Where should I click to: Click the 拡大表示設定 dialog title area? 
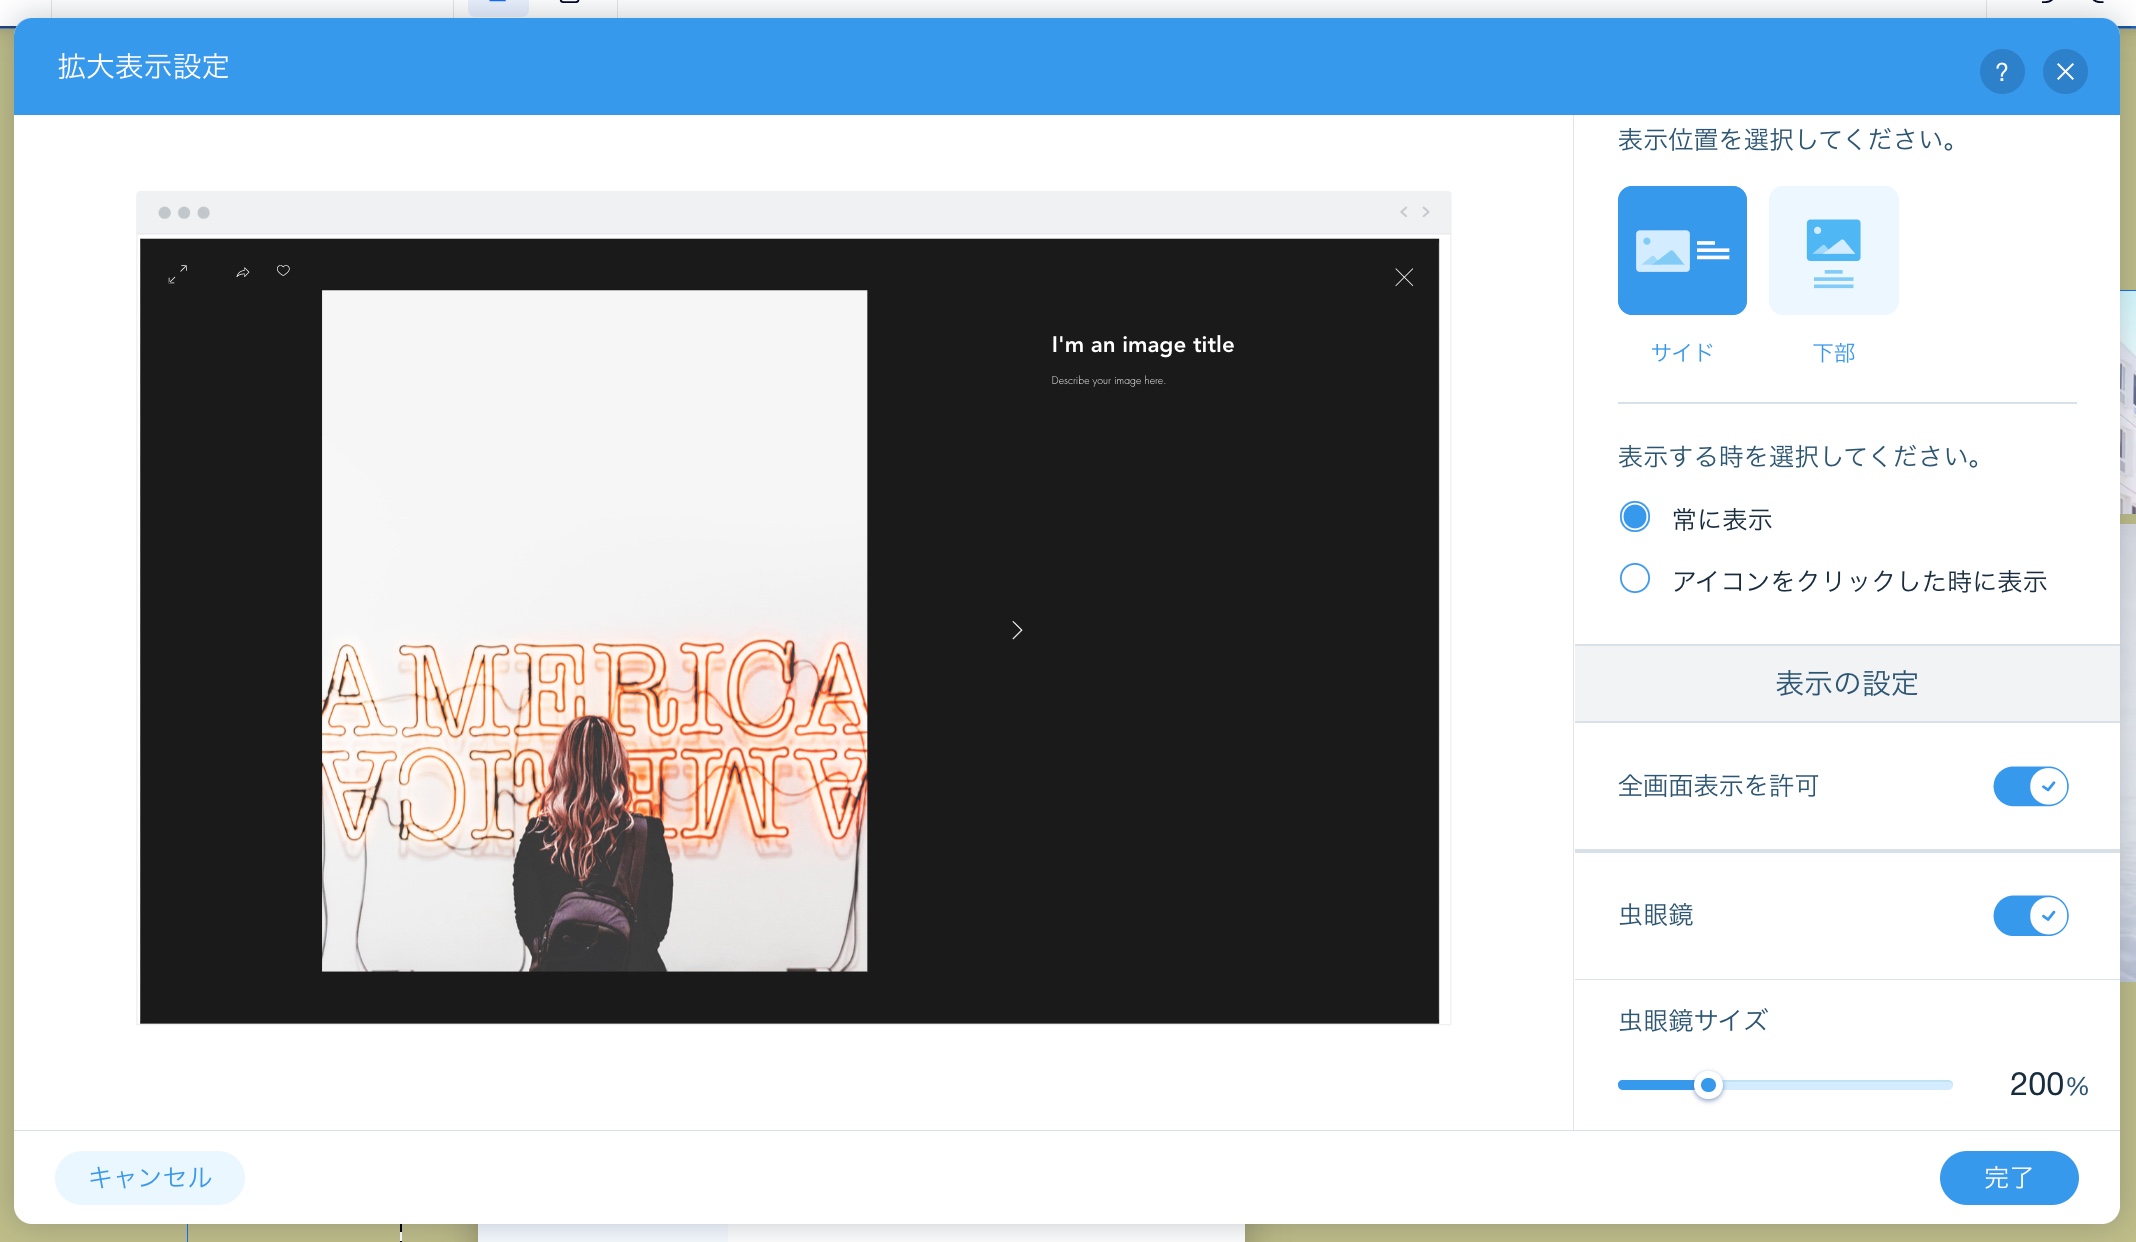[143, 67]
